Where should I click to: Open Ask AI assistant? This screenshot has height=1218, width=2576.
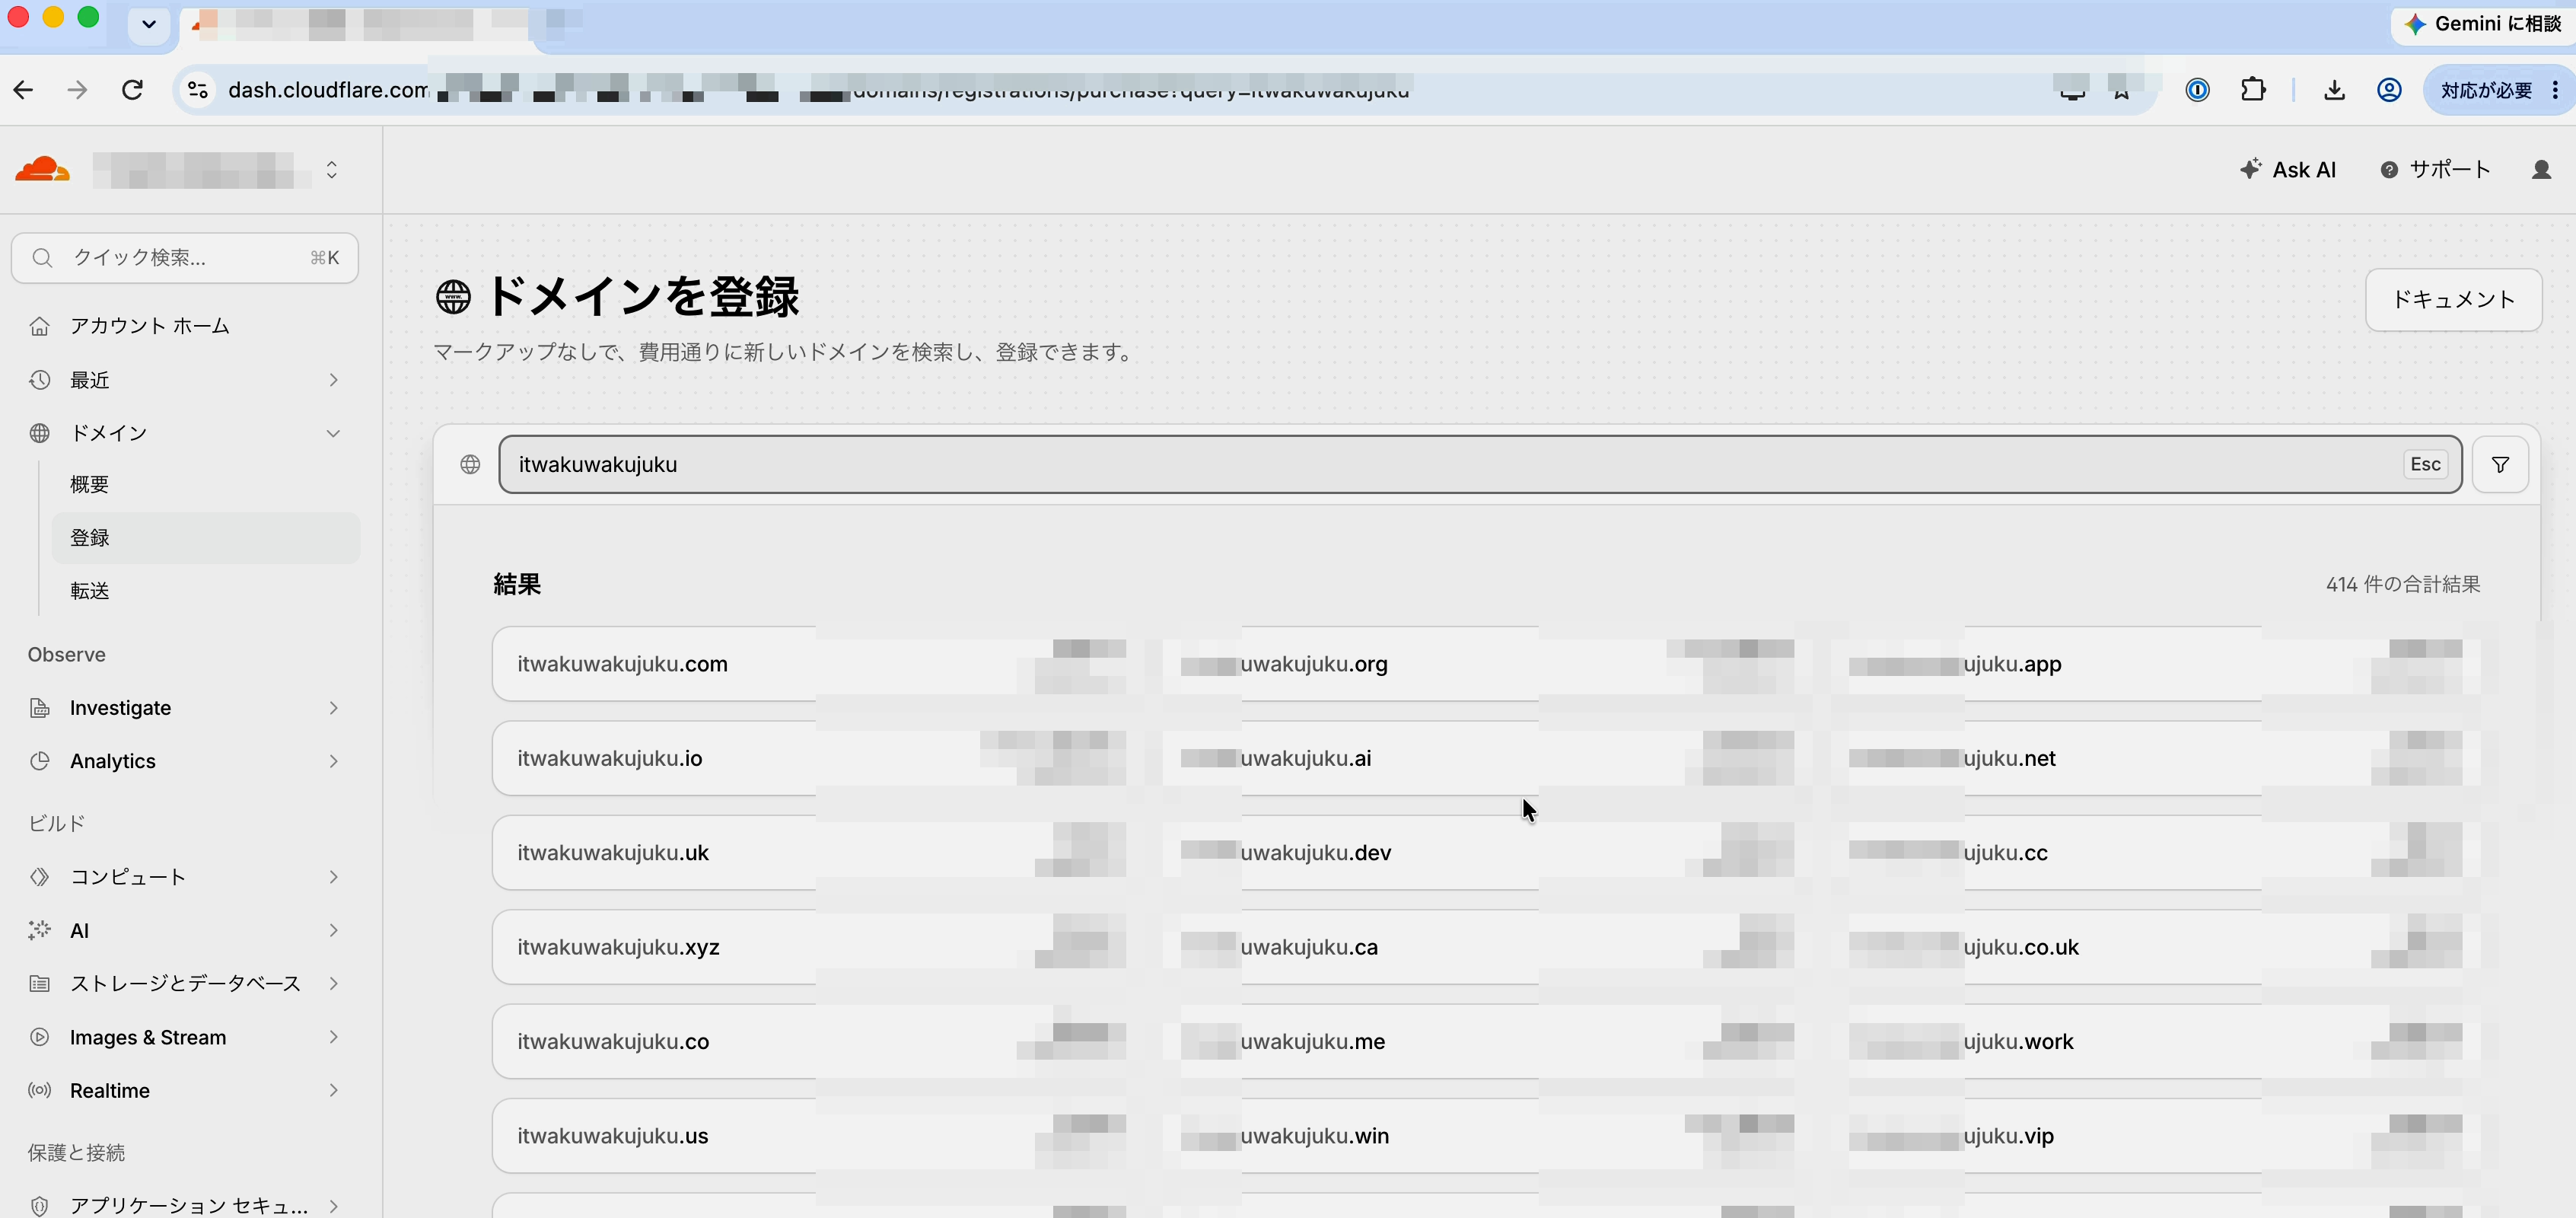pyautogui.click(x=2288, y=170)
